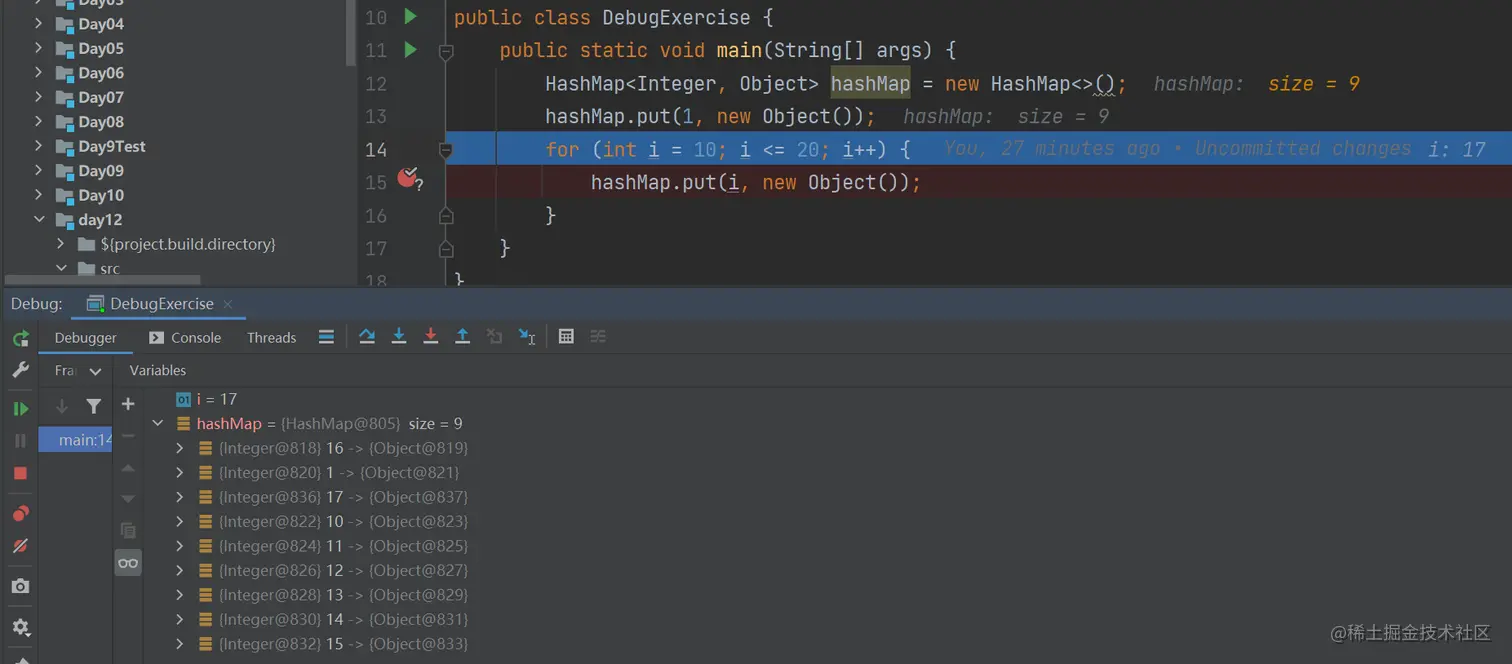Add a new watch with plus icon

[x=128, y=404]
